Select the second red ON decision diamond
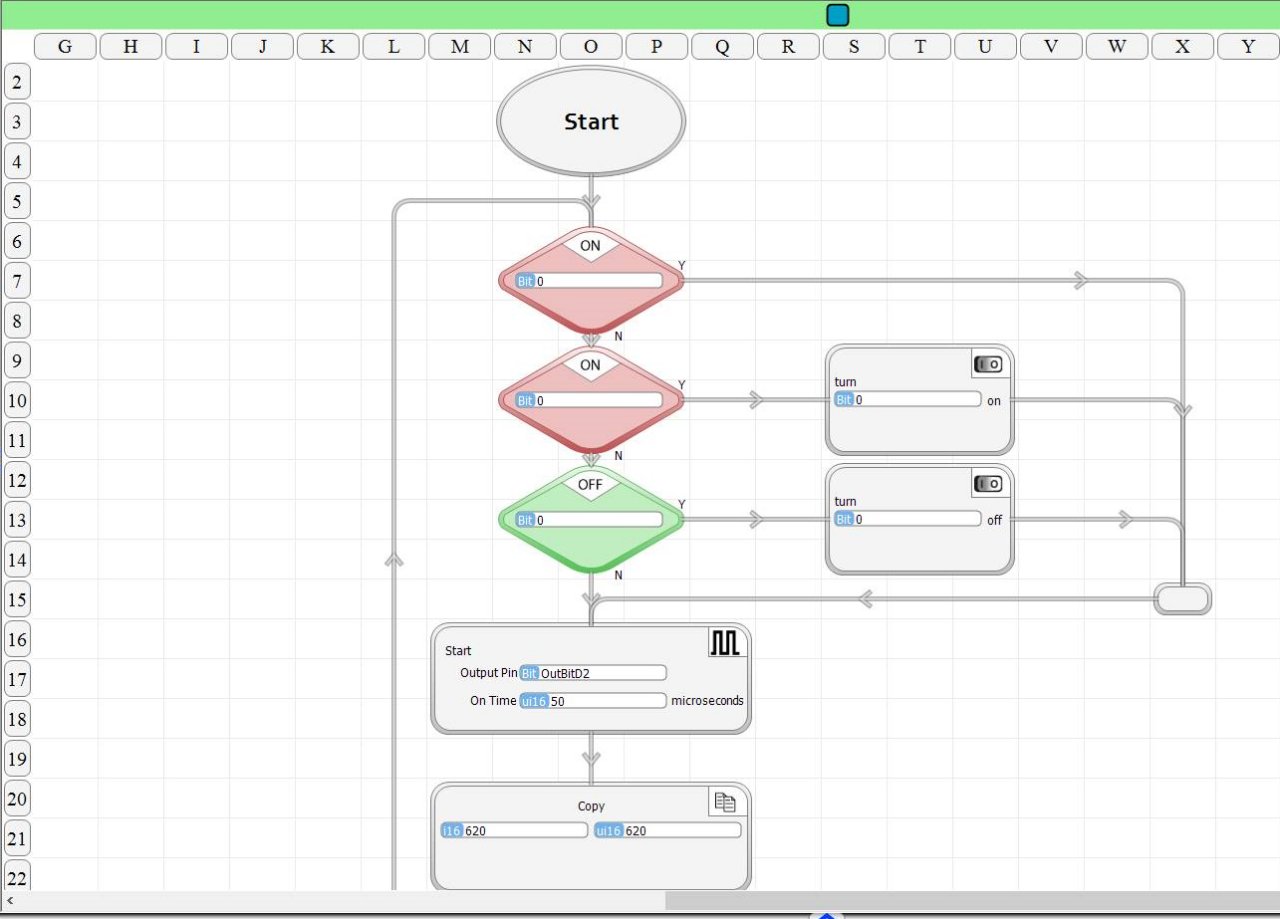 [591, 400]
